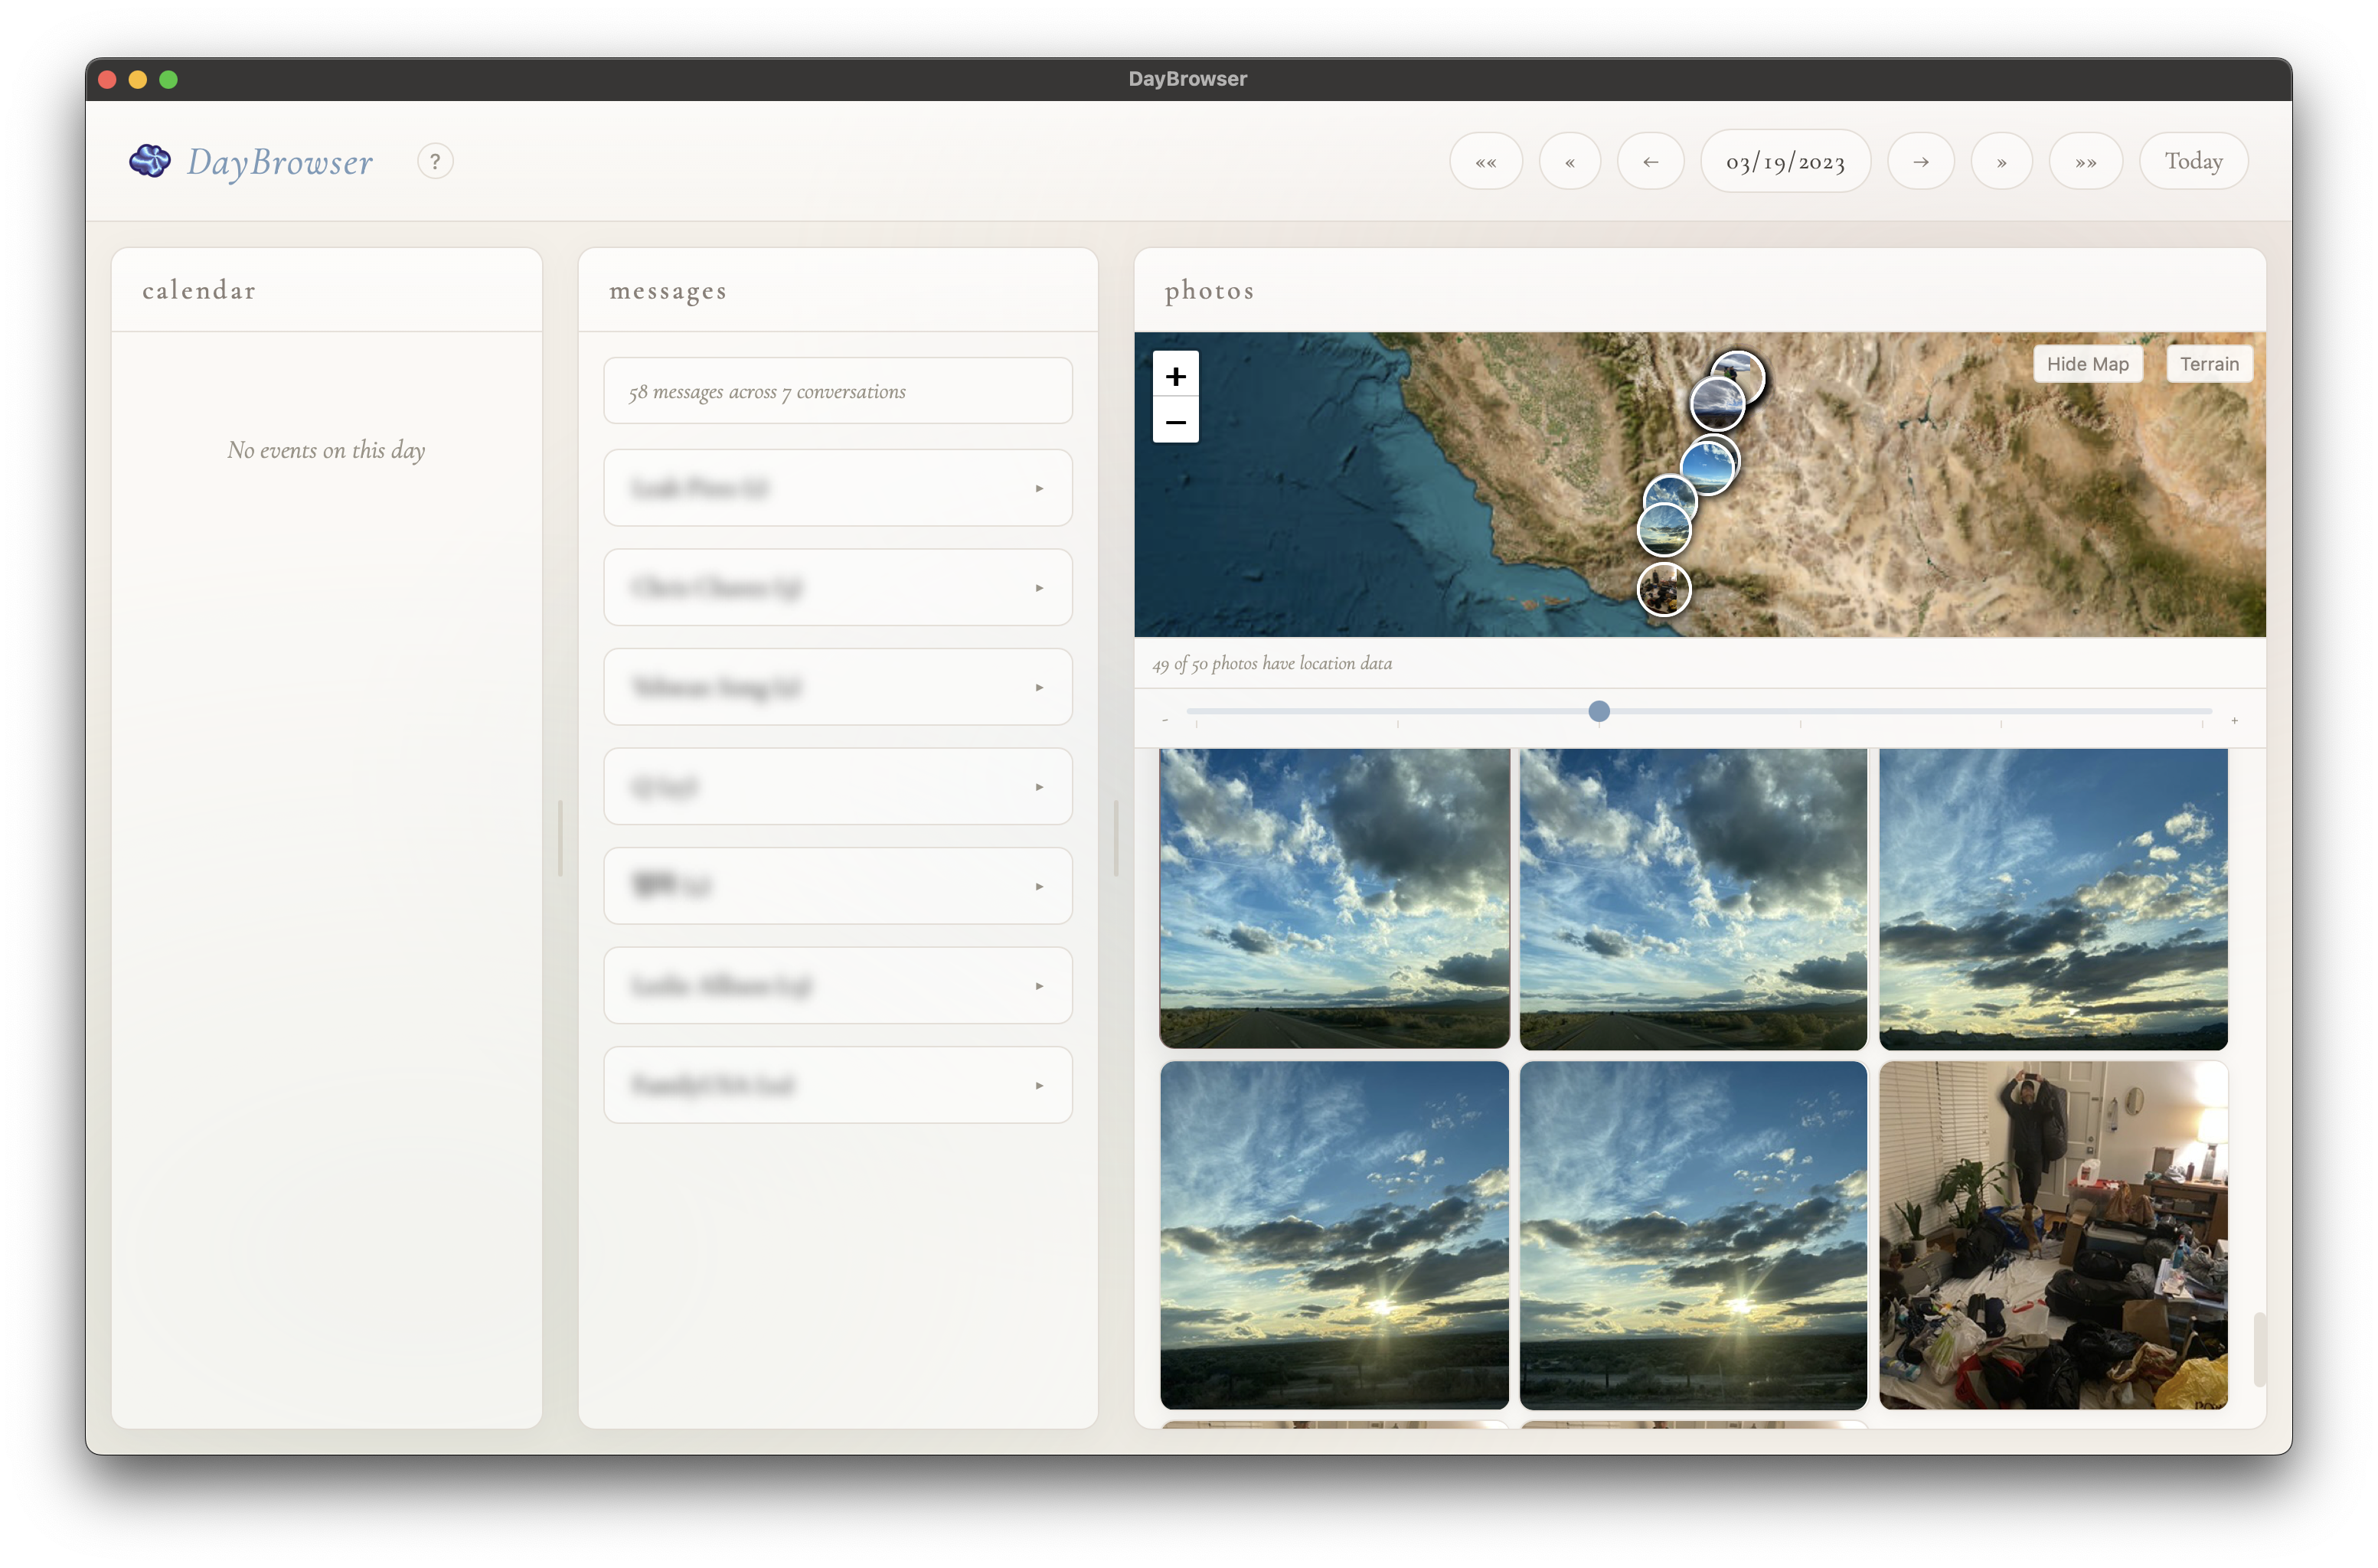Click Hide Map toggle button

[2087, 364]
